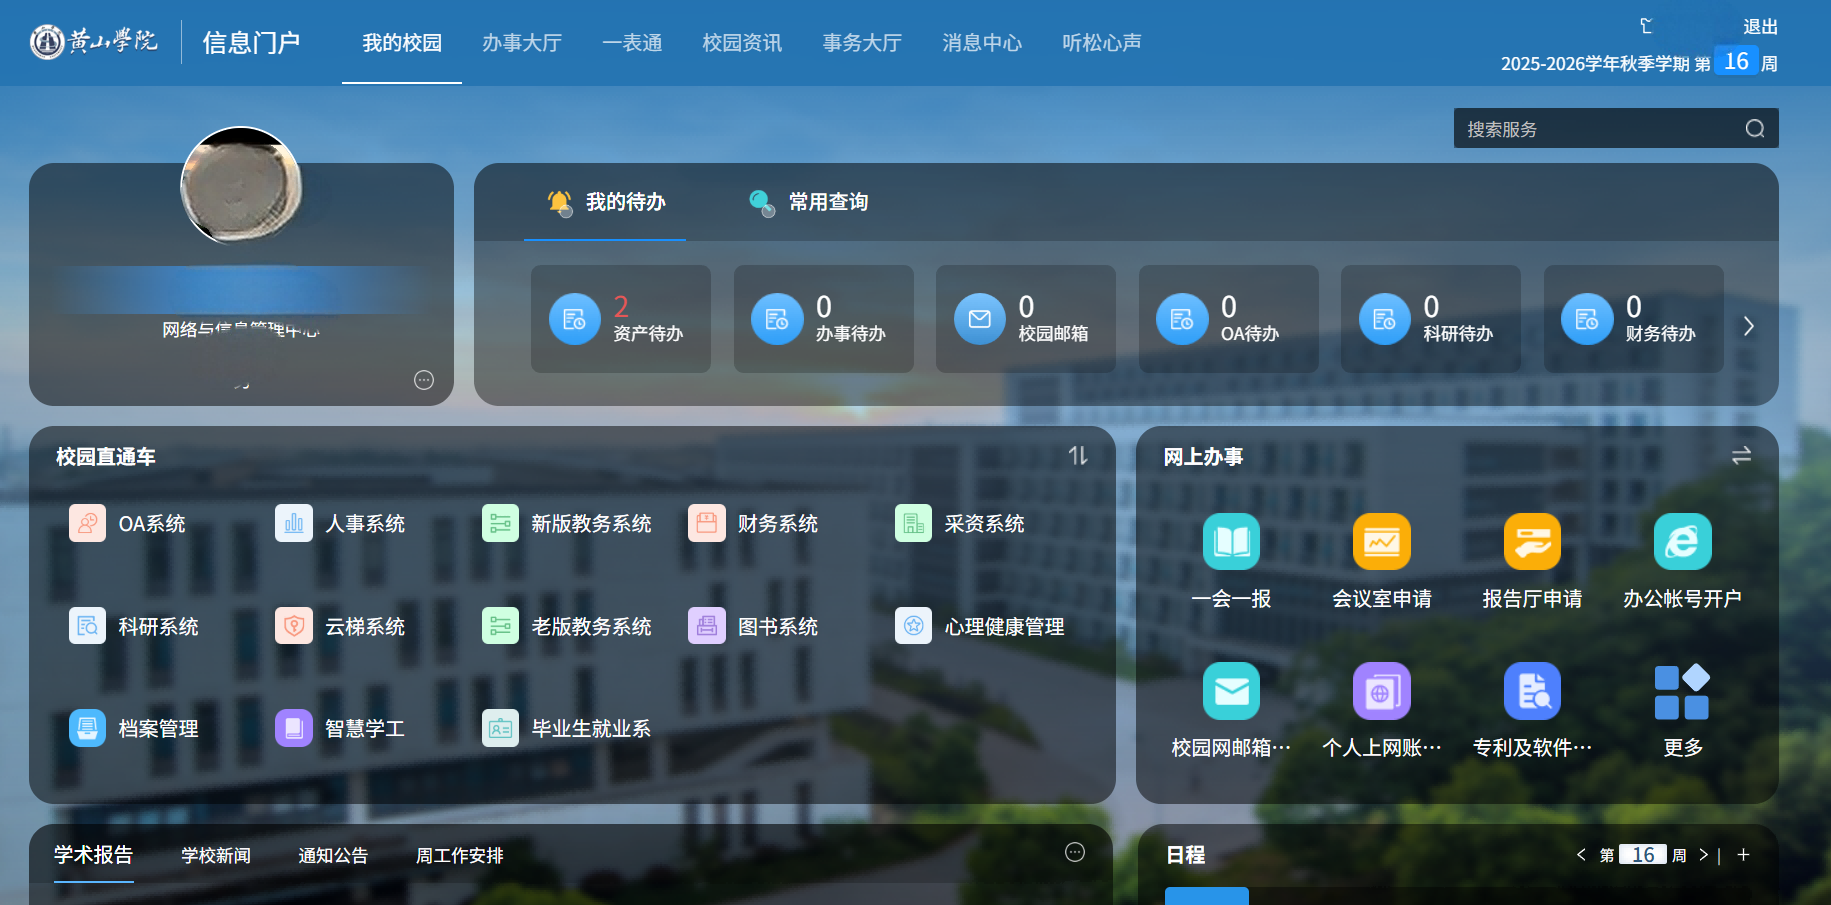Open profile card more options button
The height and width of the screenshot is (905, 1831).
(x=424, y=380)
